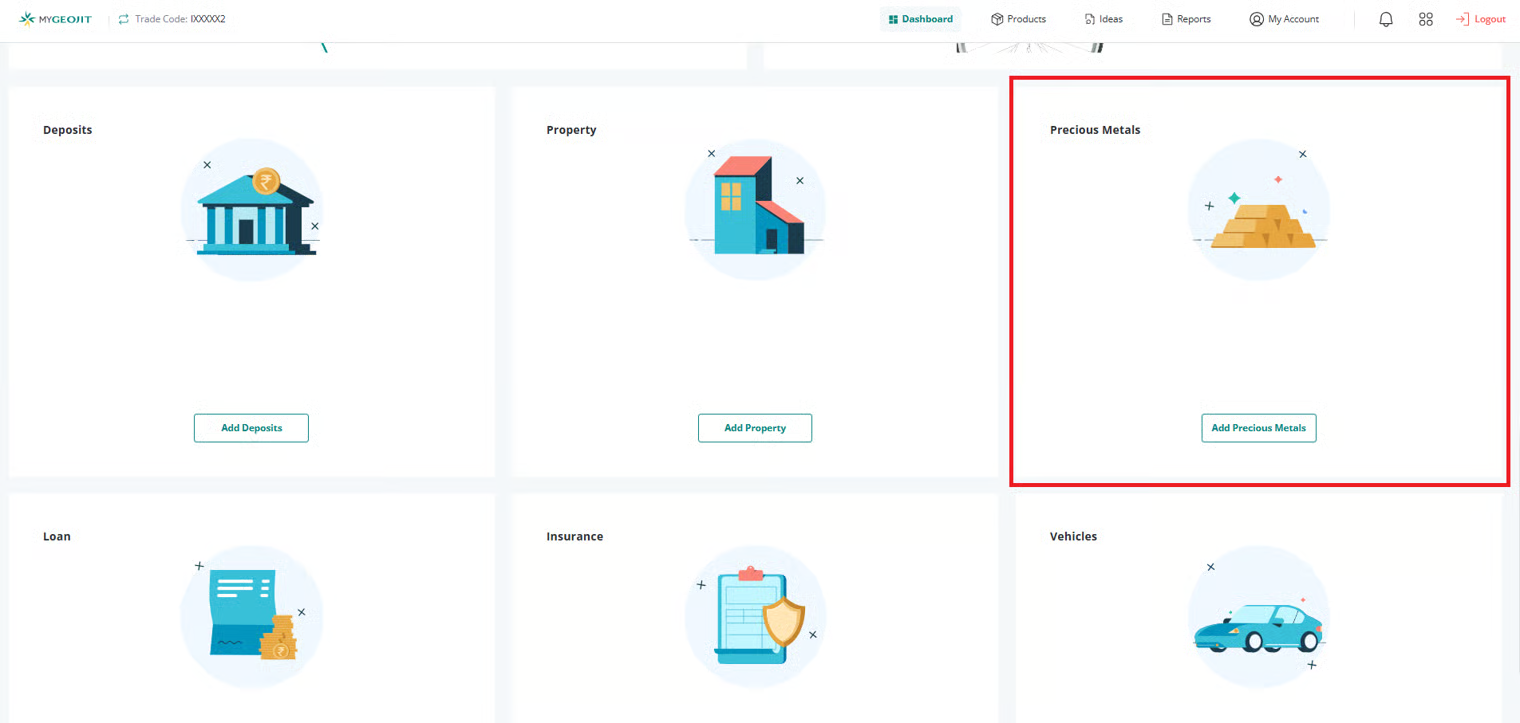Click the Property building illustration
This screenshot has width=1520, height=723.
[x=756, y=210]
